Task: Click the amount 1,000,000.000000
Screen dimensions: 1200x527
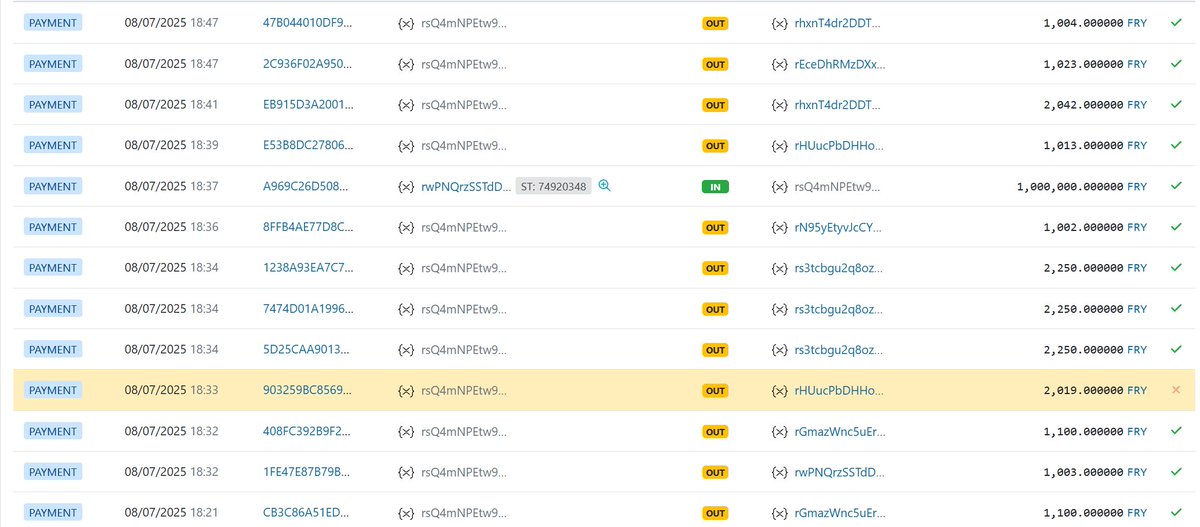Action: click(x=1070, y=186)
